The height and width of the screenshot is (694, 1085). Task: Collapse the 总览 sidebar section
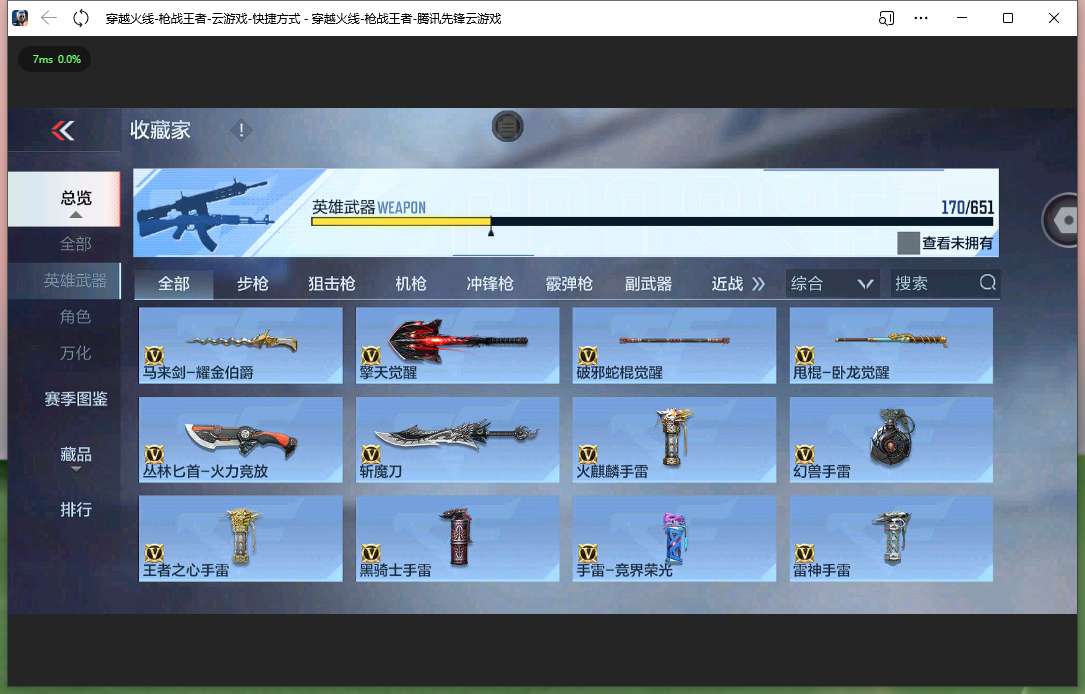click(64, 199)
